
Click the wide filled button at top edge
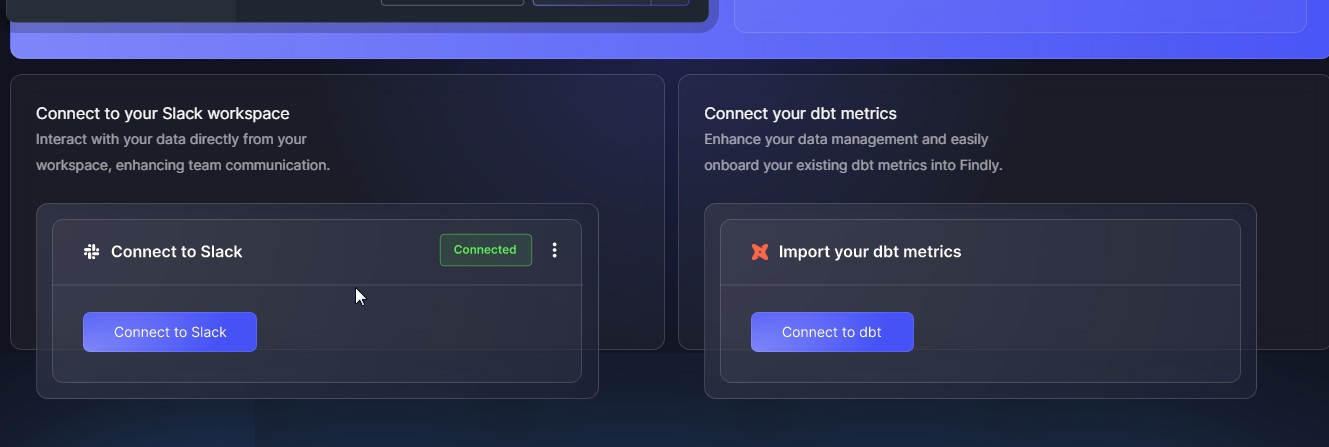[591, 2]
